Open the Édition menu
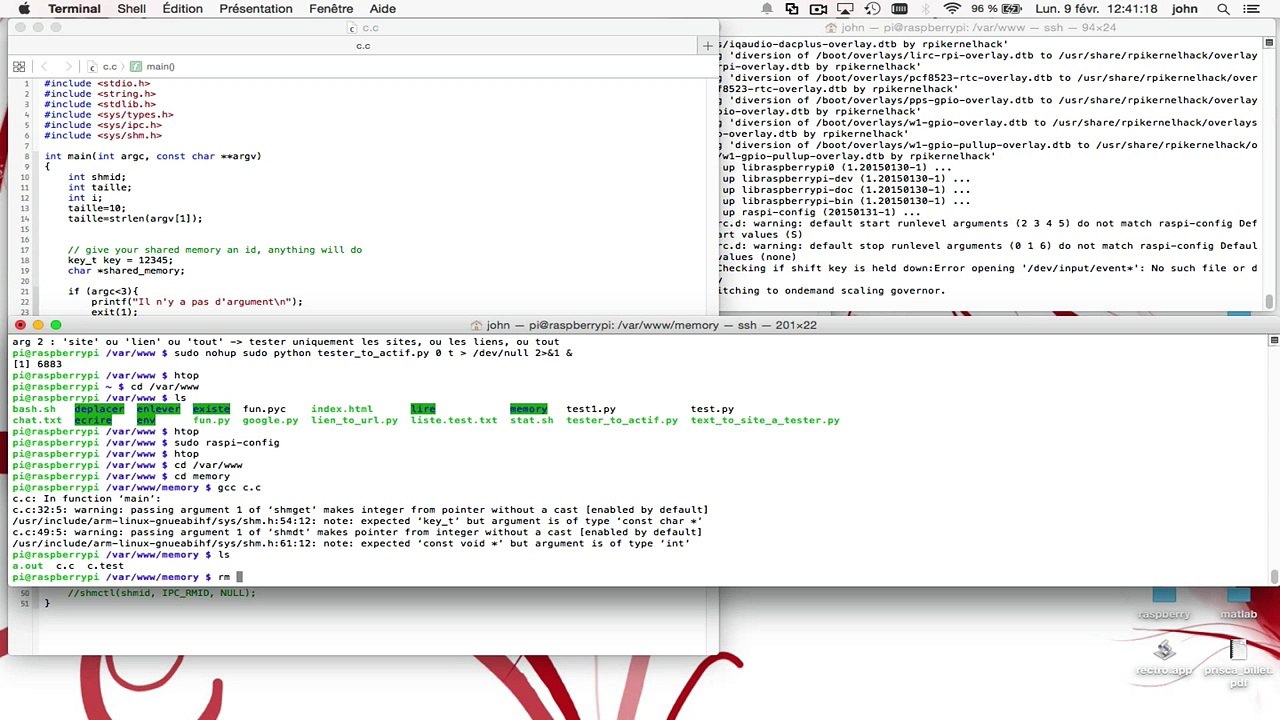Image resolution: width=1280 pixels, height=720 pixels. [x=182, y=9]
